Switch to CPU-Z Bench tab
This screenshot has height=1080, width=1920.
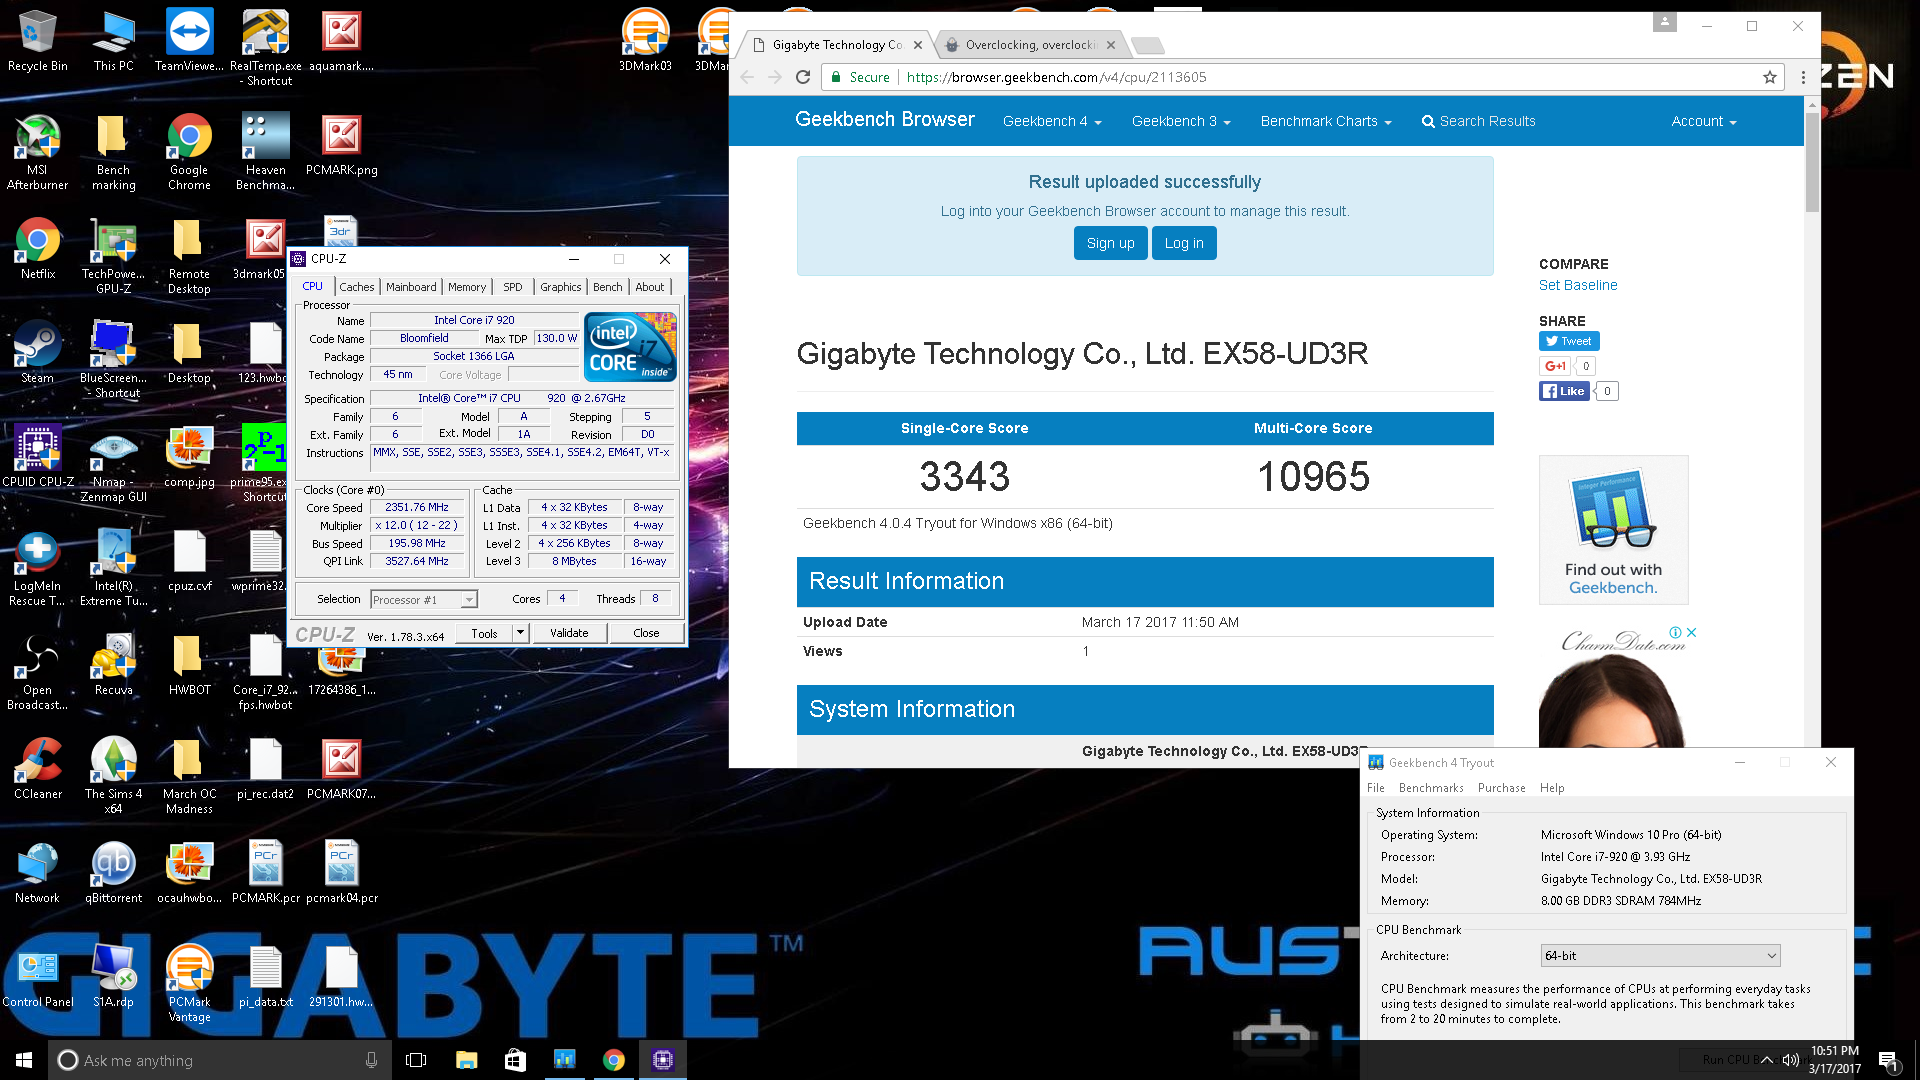point(608,287)
